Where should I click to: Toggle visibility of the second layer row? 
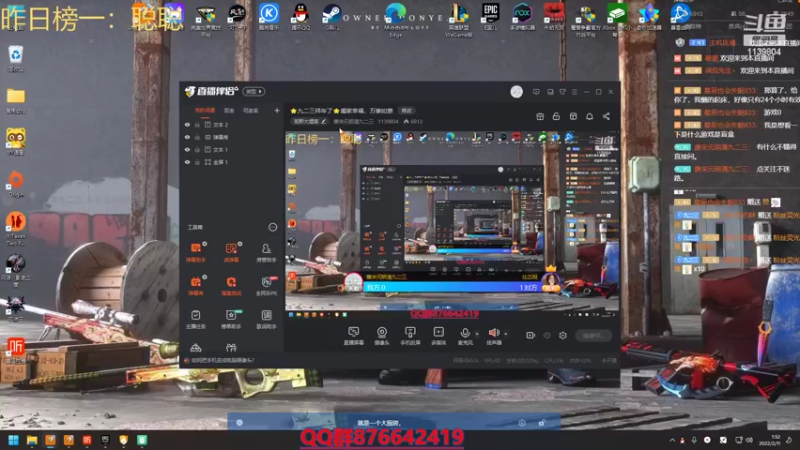coord(187,137)
